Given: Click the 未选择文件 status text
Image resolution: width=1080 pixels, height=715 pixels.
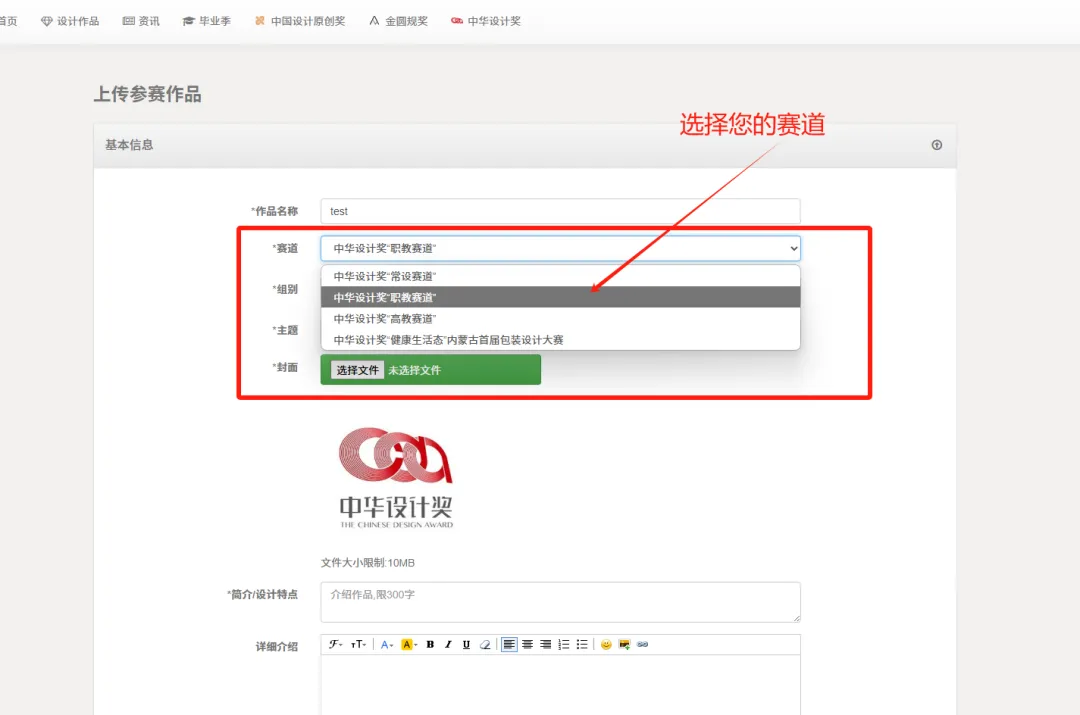Looking at the screenshot, I should point(415,370).
